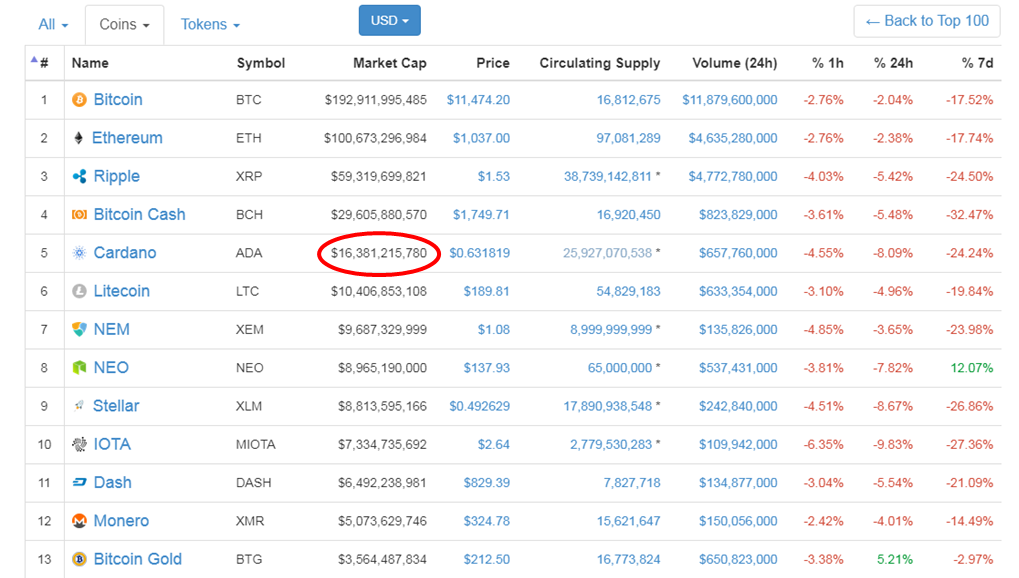
Task: Open the Ethereum name link
Action: click(127, 138)
